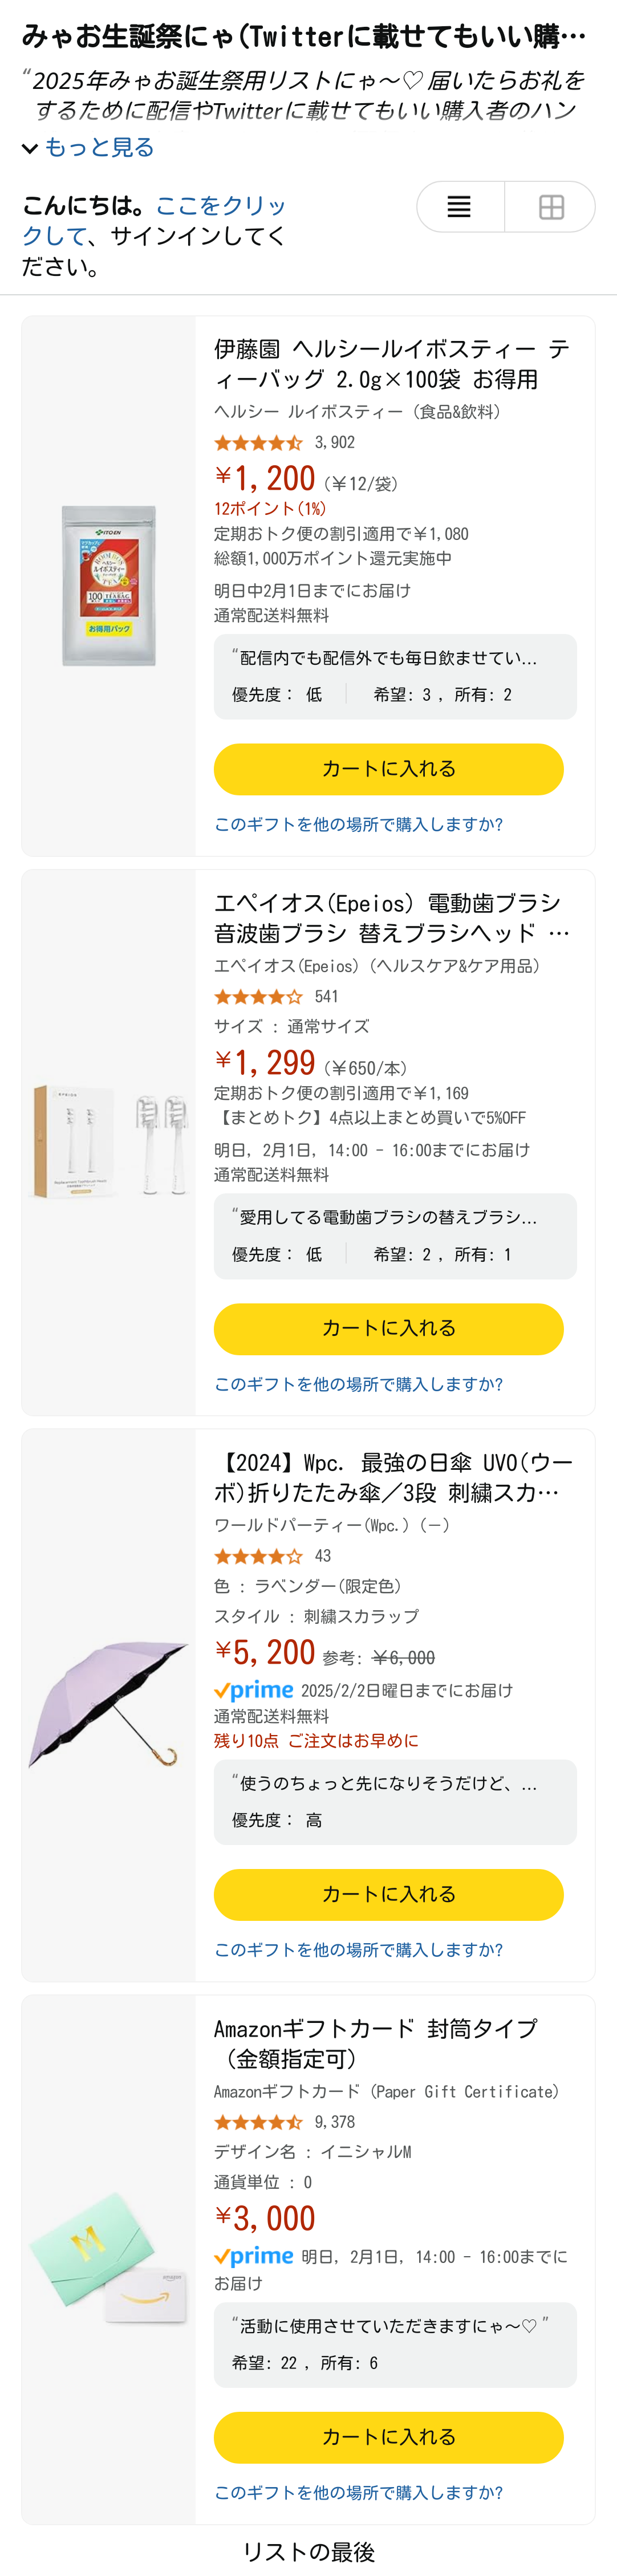
Task: Switch to list view layout icon
Action: (x=460, y=207)
